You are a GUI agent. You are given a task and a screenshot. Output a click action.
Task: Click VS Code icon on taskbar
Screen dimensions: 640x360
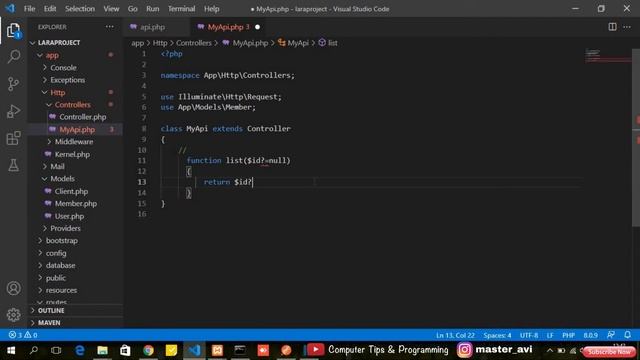coord(194,350)
